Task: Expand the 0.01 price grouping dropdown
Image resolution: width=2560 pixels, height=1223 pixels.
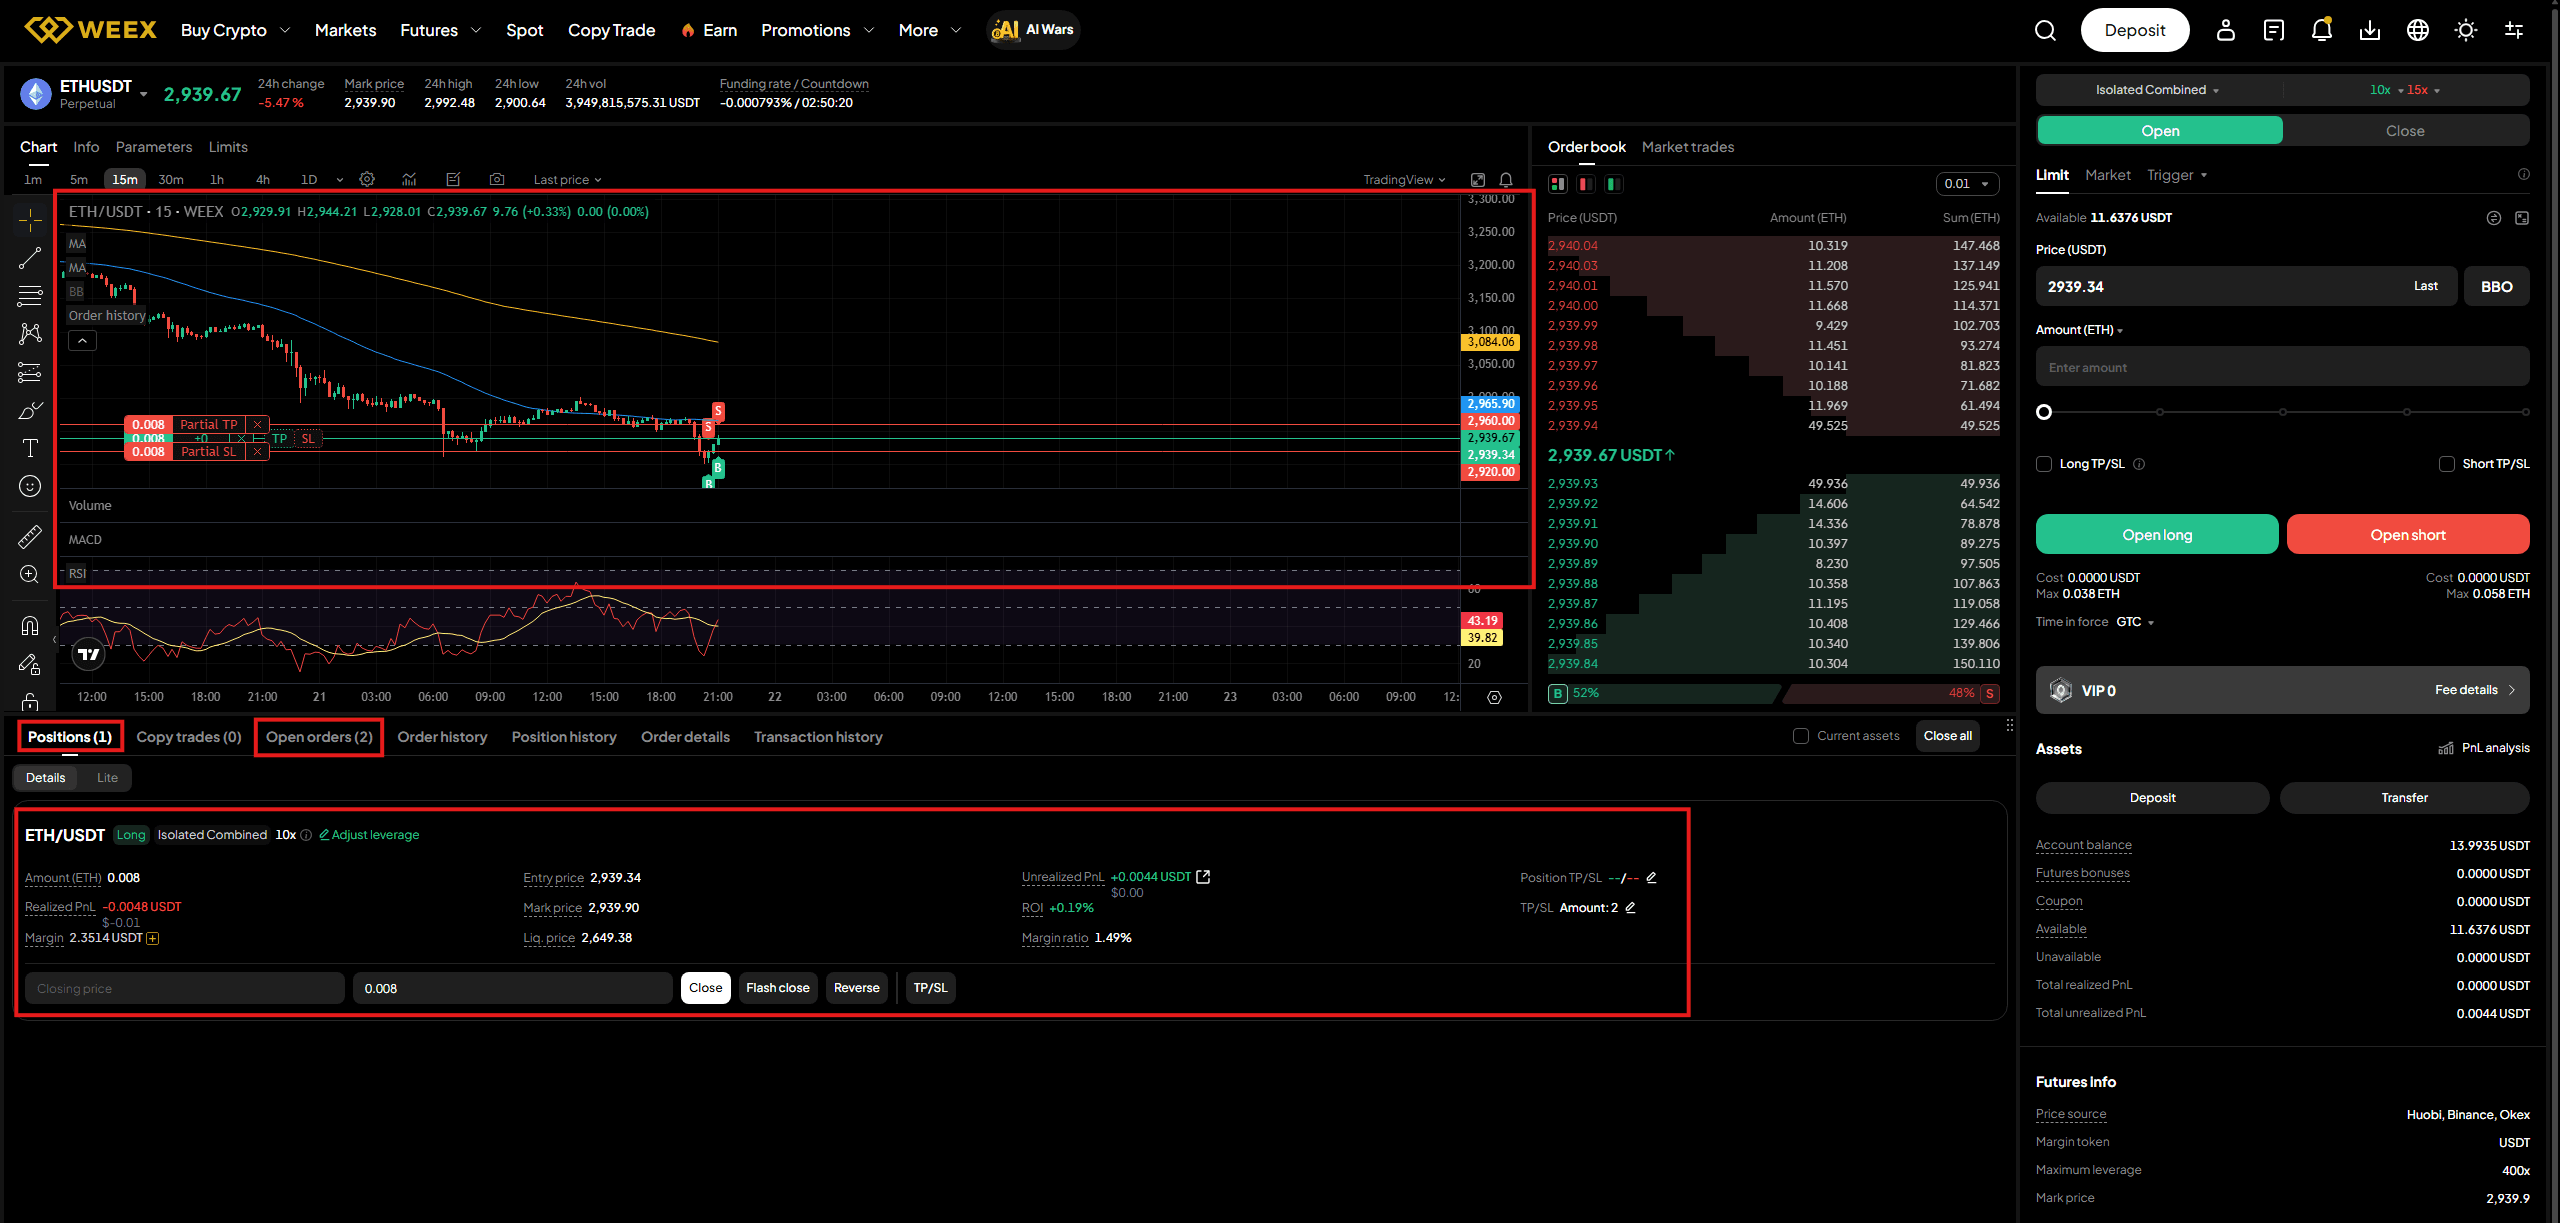Action: click(x=1967, y=184)
